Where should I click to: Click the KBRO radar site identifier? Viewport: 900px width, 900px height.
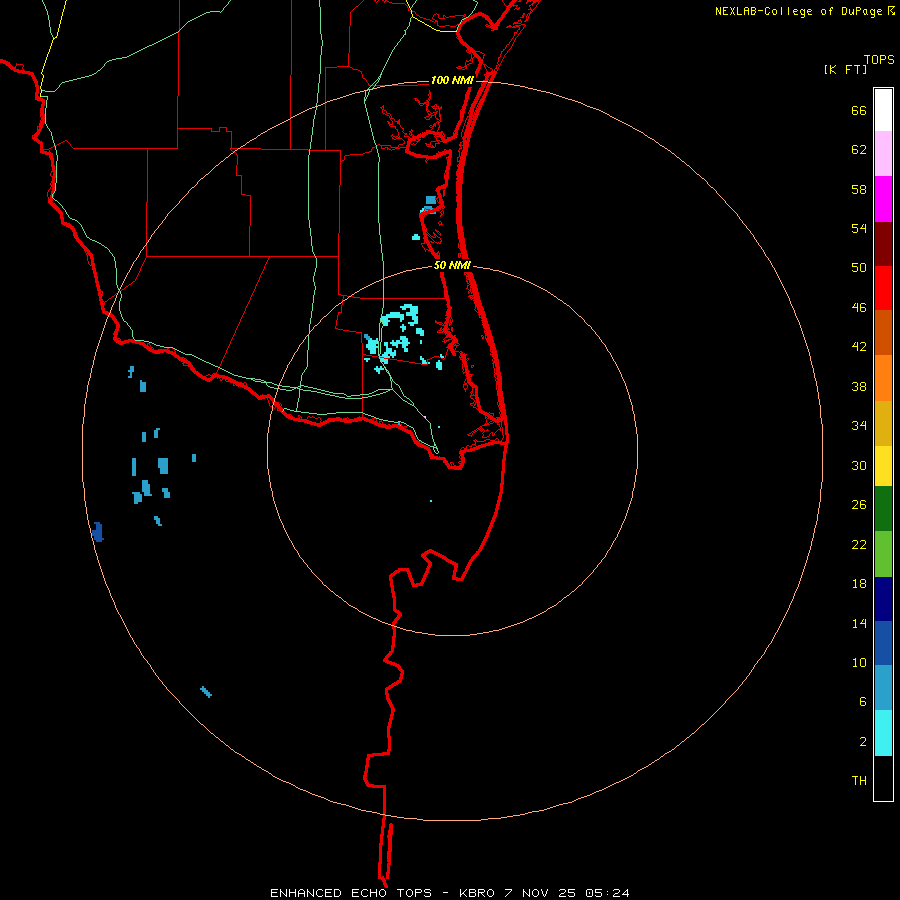coord(476,893)
